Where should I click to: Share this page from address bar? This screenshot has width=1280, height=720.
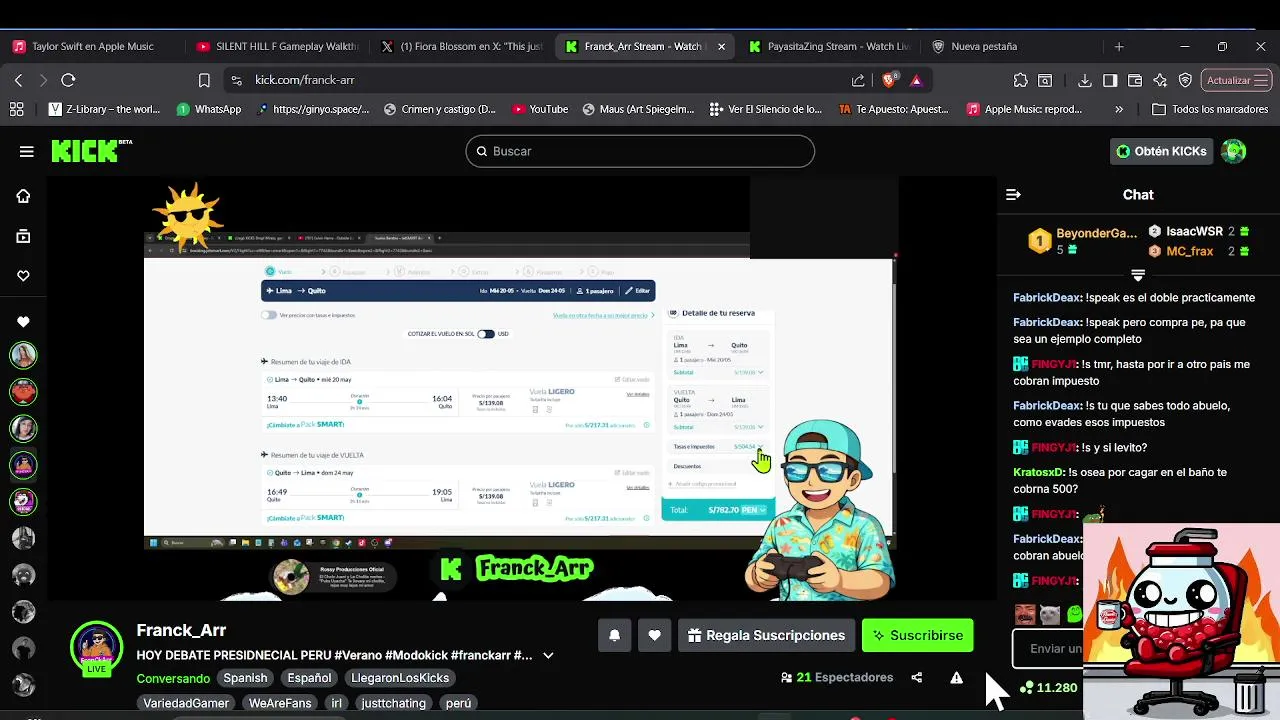pos(858,80)
